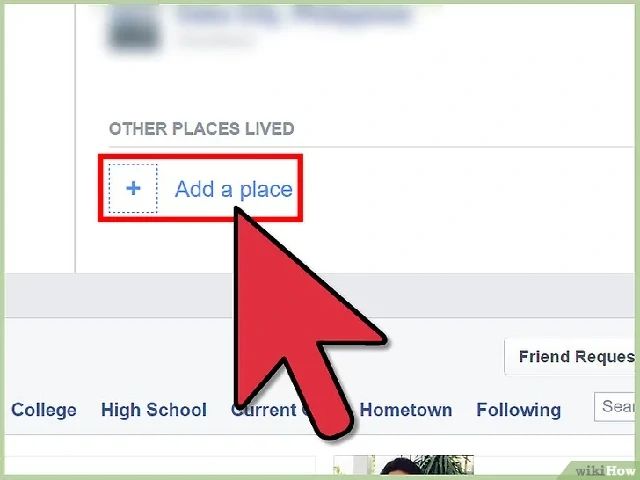Select the Other Places Lived section heading
The height and width of the screenshot is (480, 640).
point(202,129)
